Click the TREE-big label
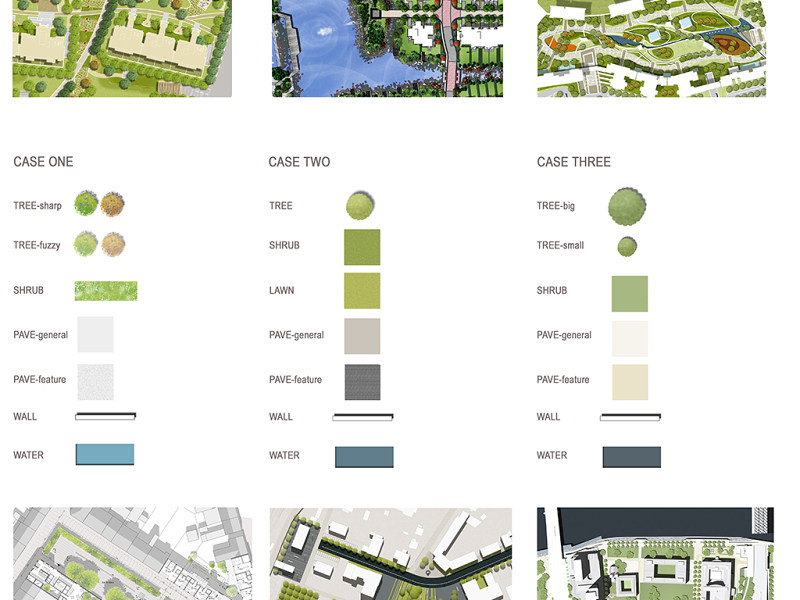800x600 pixels. (x=556, y=206)
